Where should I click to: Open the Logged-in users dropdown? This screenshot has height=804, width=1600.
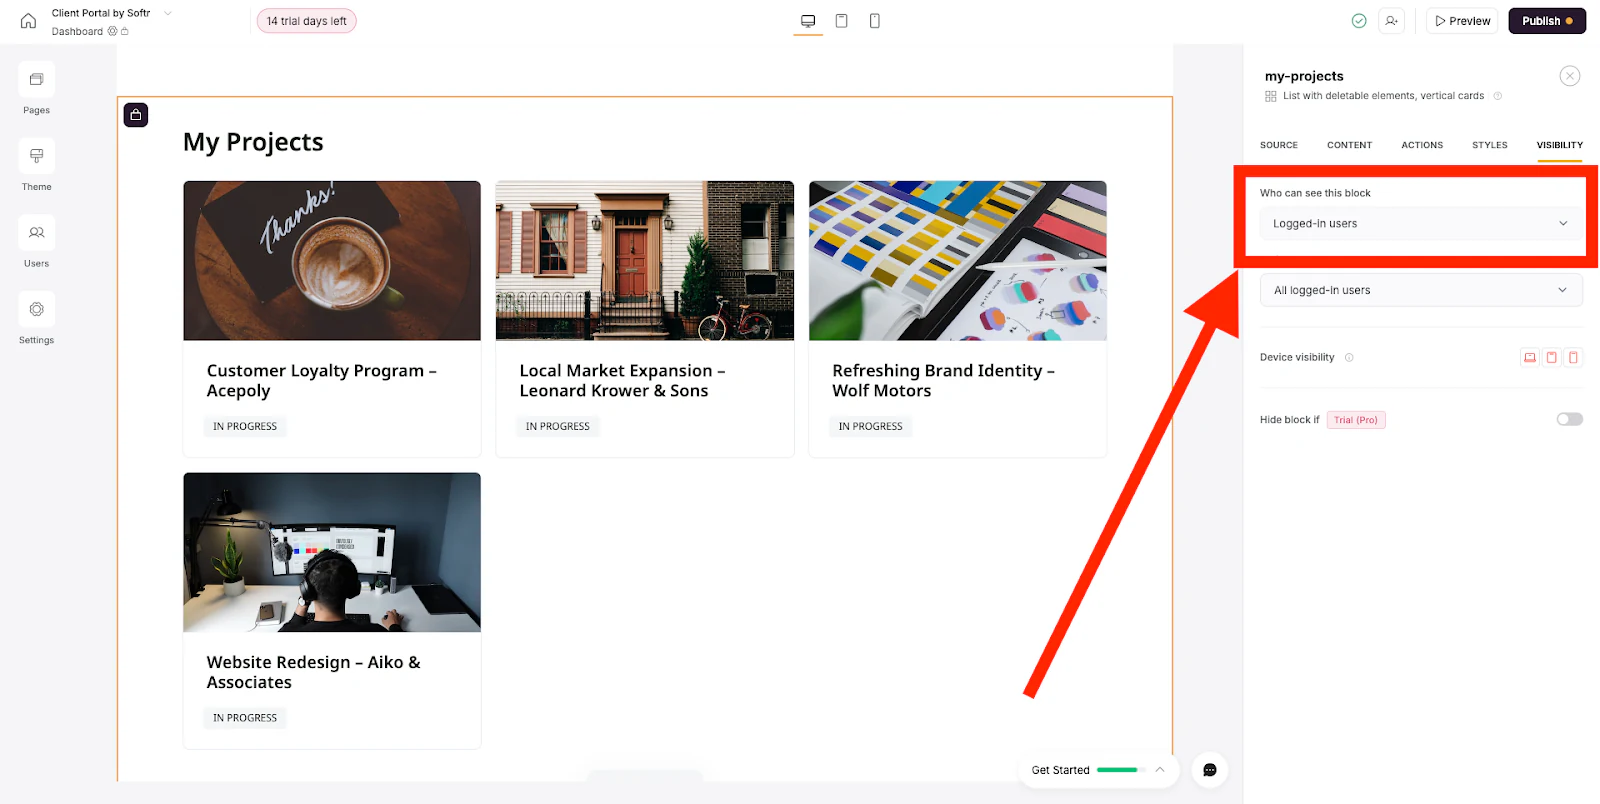point(1421,224)
